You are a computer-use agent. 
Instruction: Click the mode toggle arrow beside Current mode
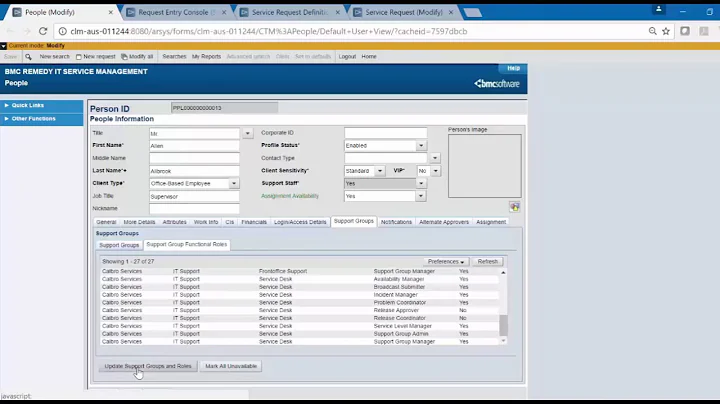(x=3, y=46)
